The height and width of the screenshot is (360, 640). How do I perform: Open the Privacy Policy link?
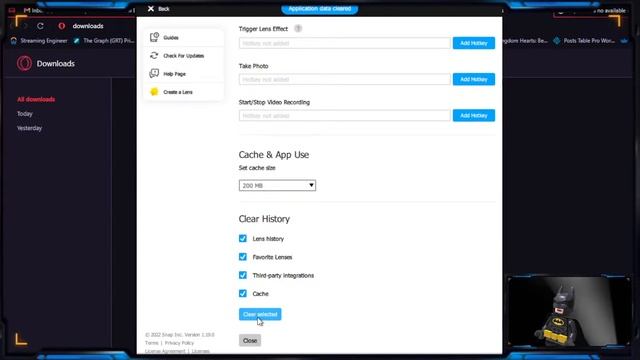tap(179, 343)
